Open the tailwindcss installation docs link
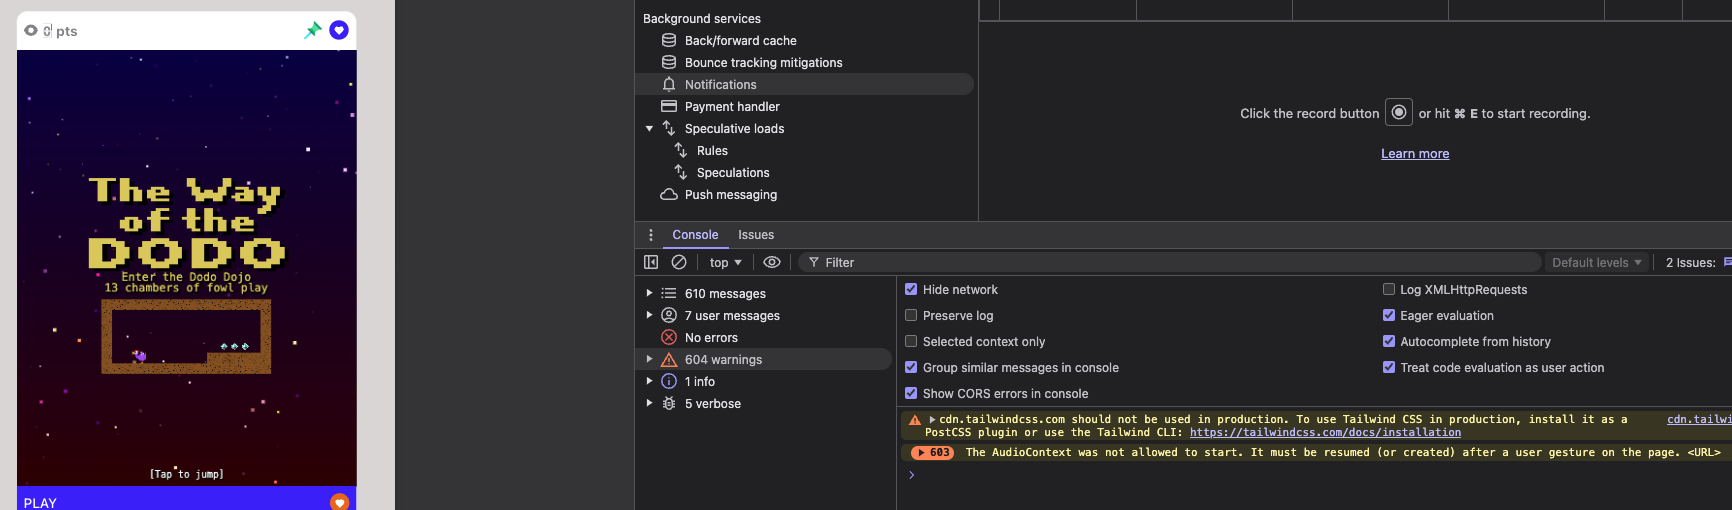1732x510 pixels. coord(1325,432)
